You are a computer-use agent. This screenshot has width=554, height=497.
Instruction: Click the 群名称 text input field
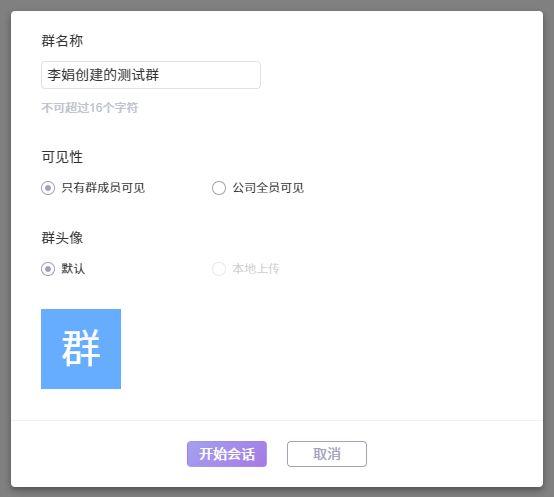coord(151,75)
